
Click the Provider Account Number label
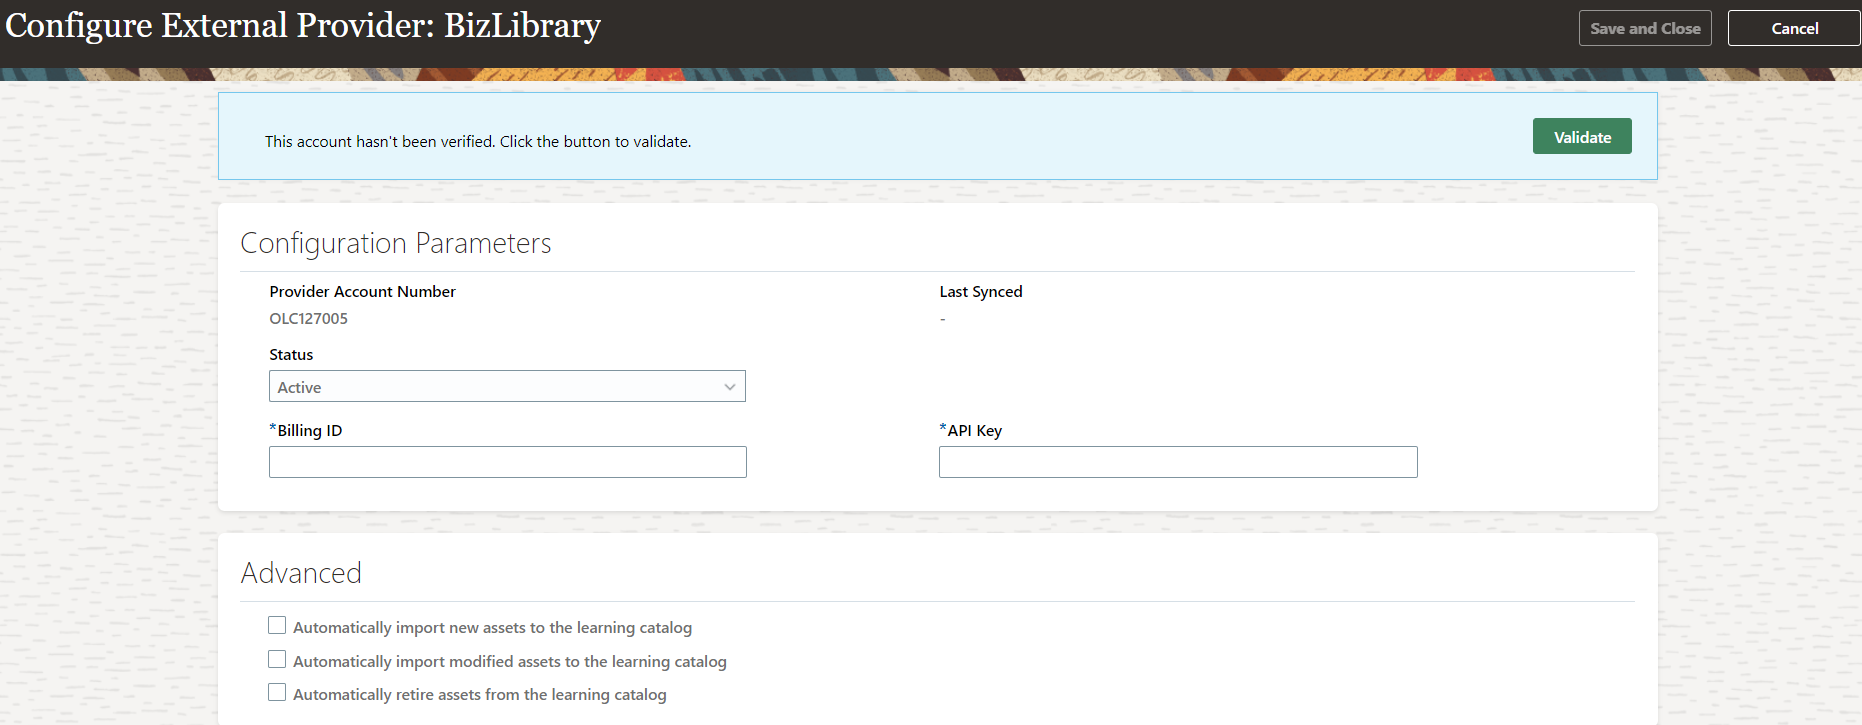point(362,292)
